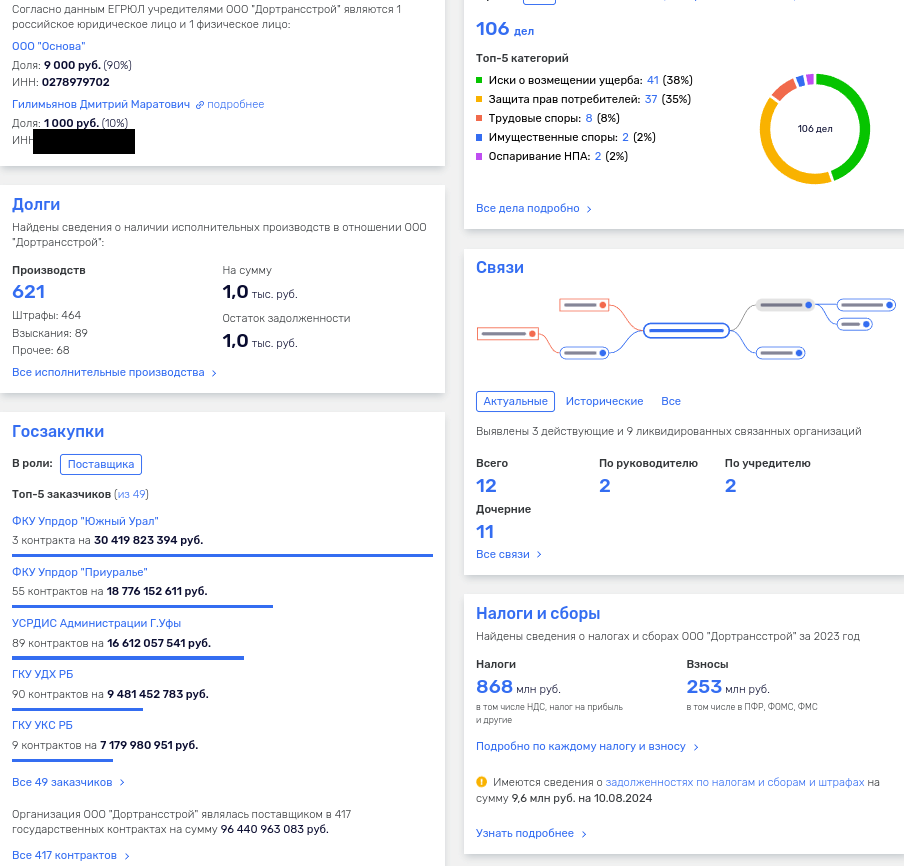
Task: Open the ГКУ УДХ РБ customer link
Action: pyautogui.click(x=43, y=674)
